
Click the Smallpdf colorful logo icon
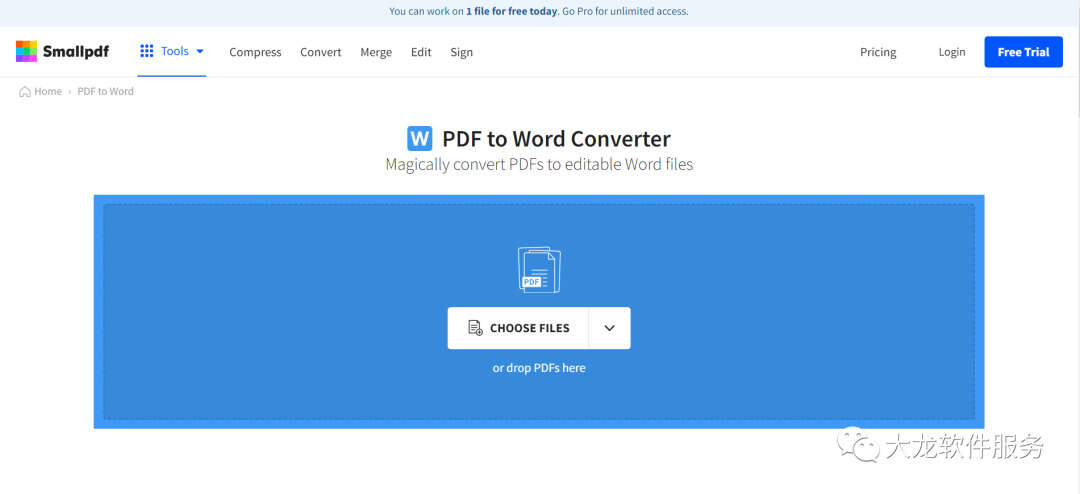(x=27, y=52)
